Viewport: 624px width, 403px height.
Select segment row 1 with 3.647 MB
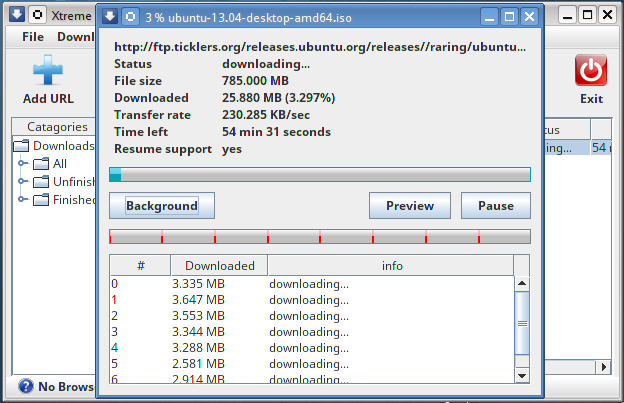[312, 300]
